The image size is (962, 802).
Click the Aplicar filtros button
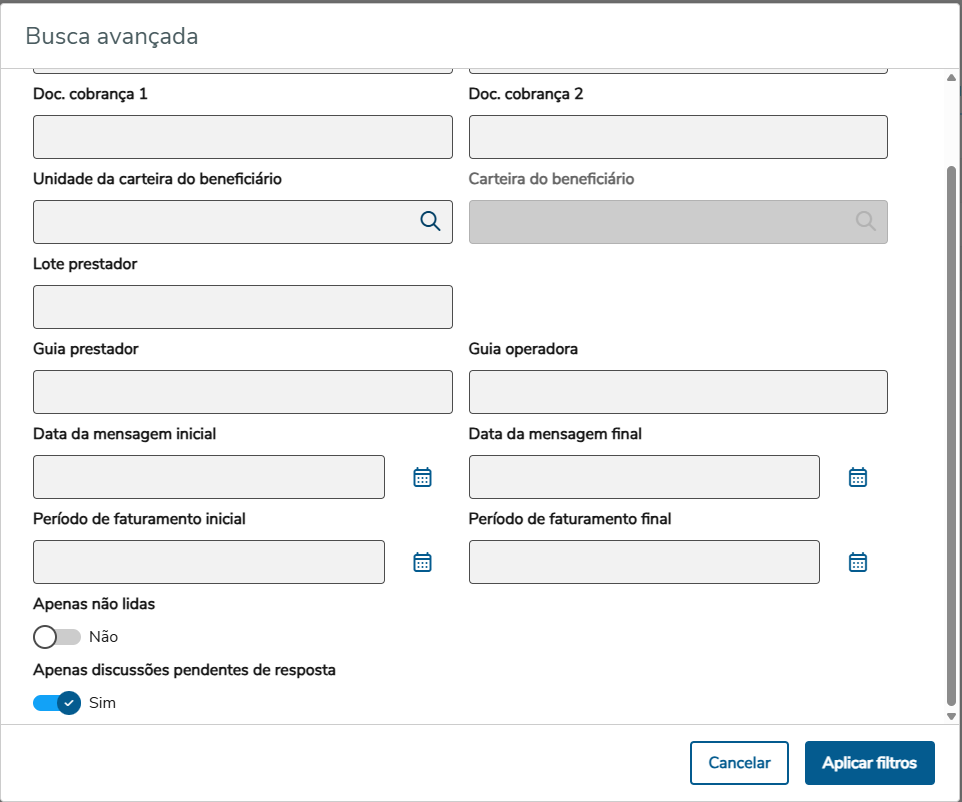(x=869, y=763)
